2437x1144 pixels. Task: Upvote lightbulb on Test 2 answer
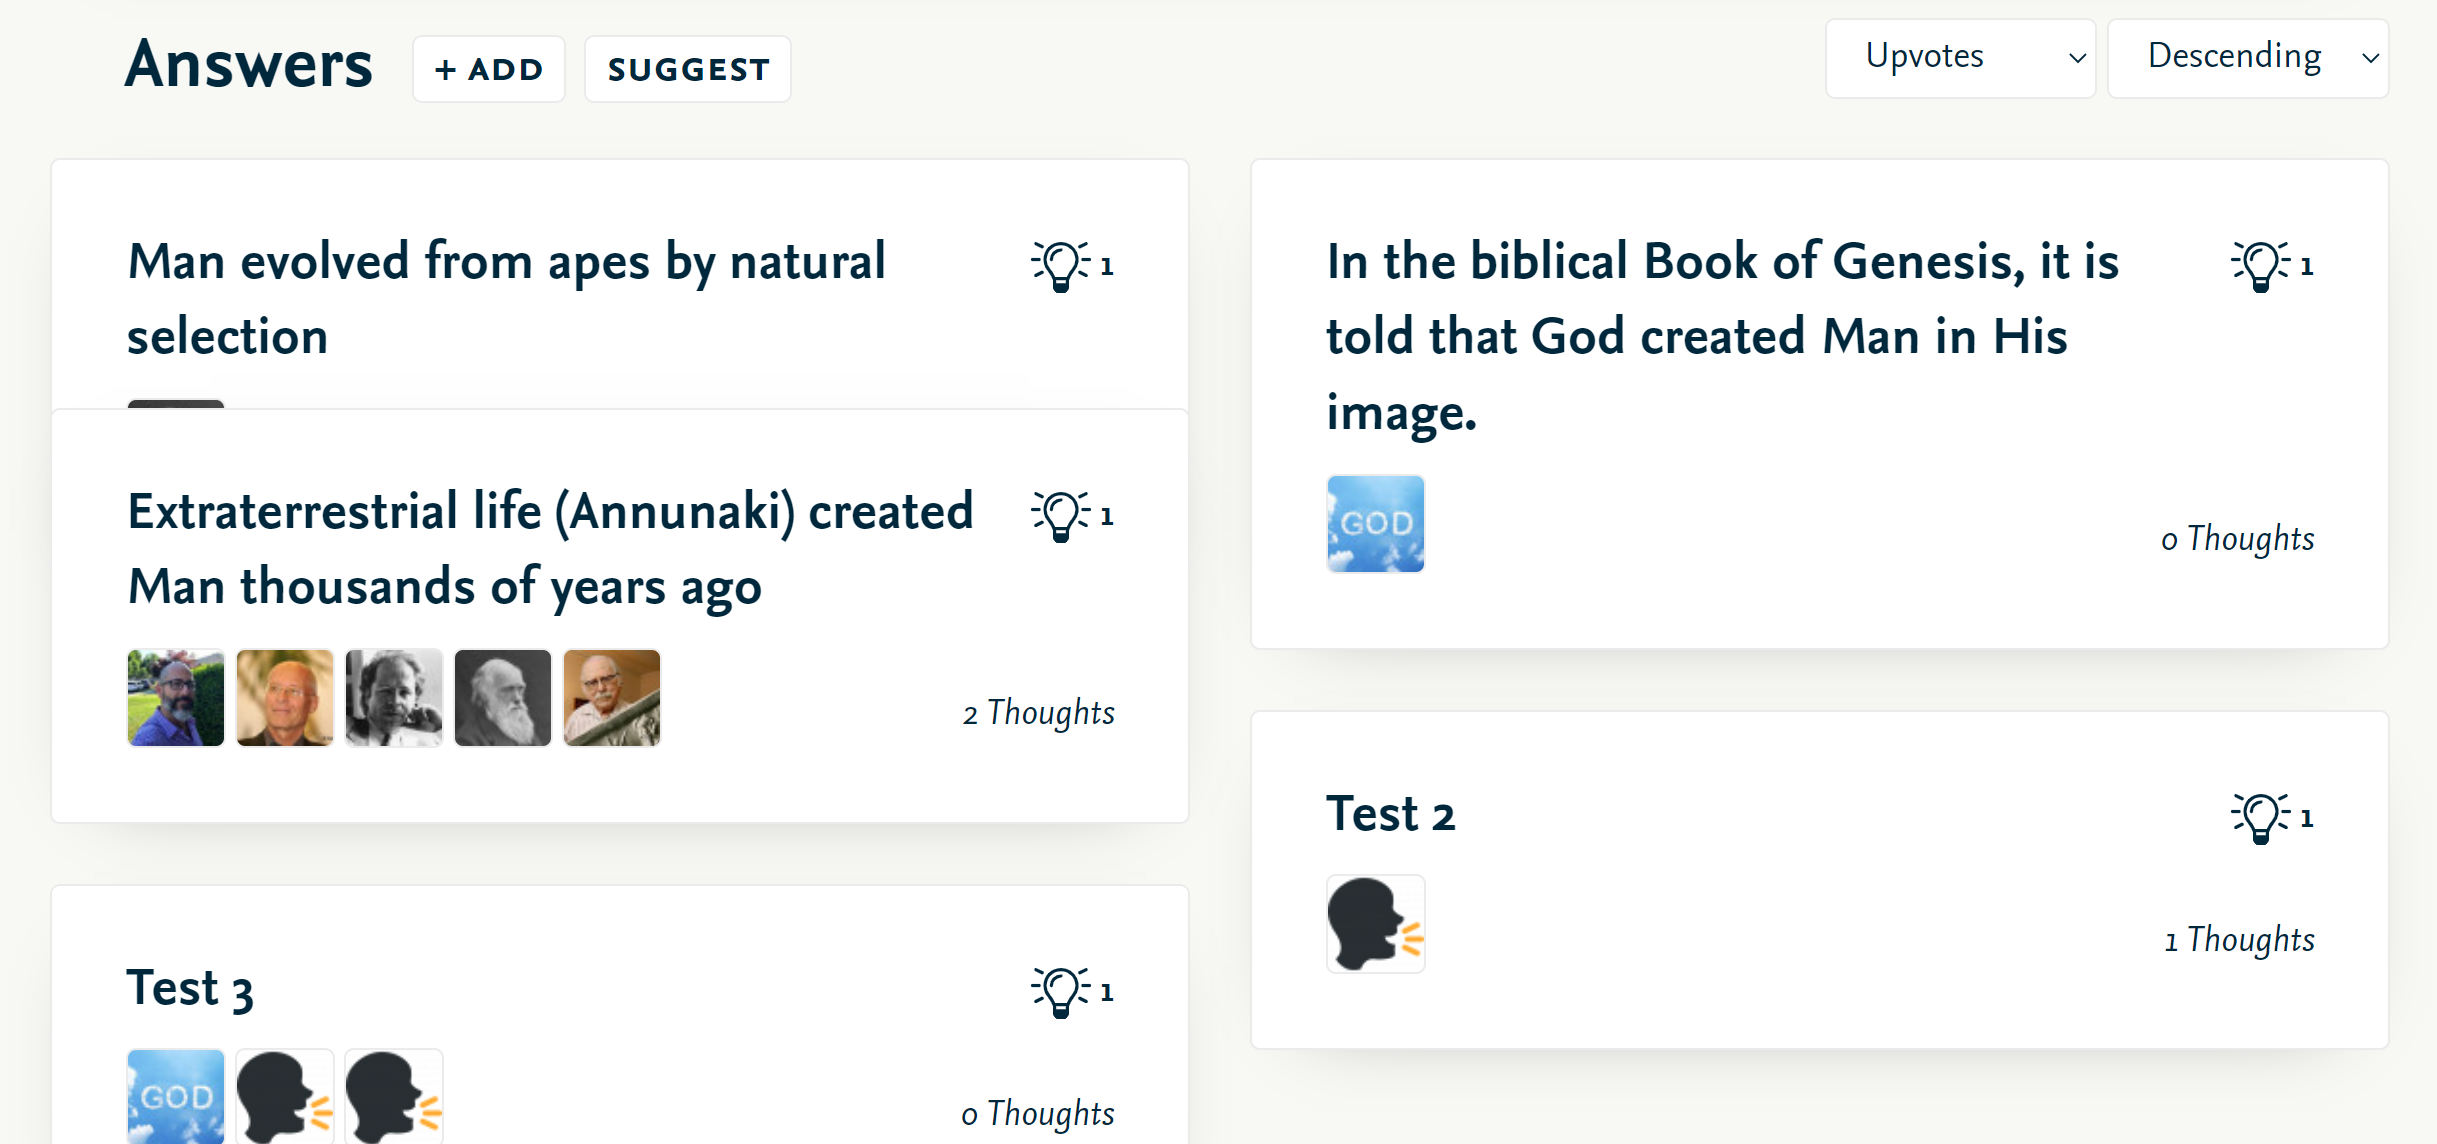point(2260,818)
